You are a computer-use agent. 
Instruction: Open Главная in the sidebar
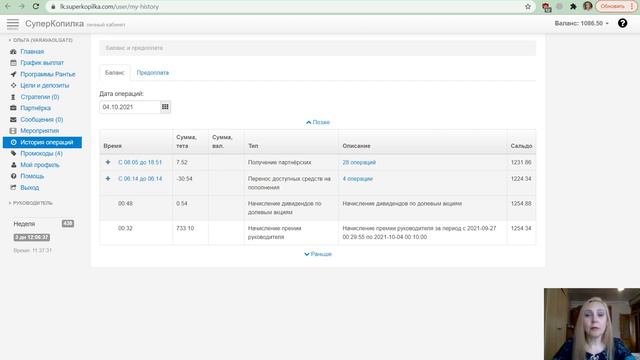[32, 51]
